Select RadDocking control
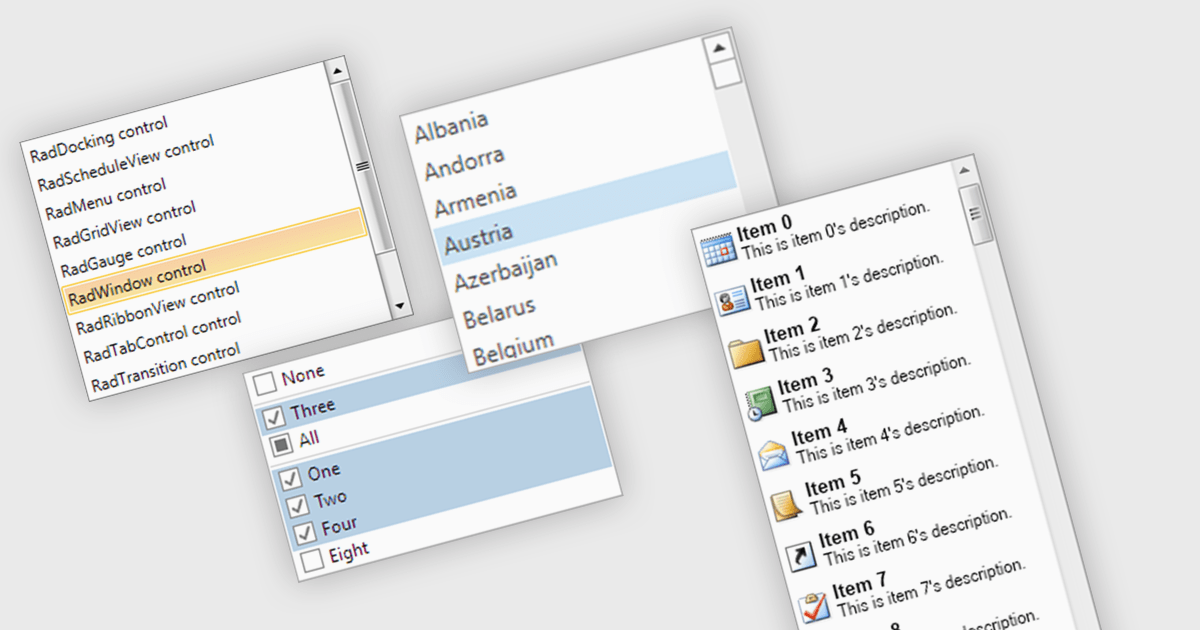Viewport: 1200px width, 630px height. (99, 140)
